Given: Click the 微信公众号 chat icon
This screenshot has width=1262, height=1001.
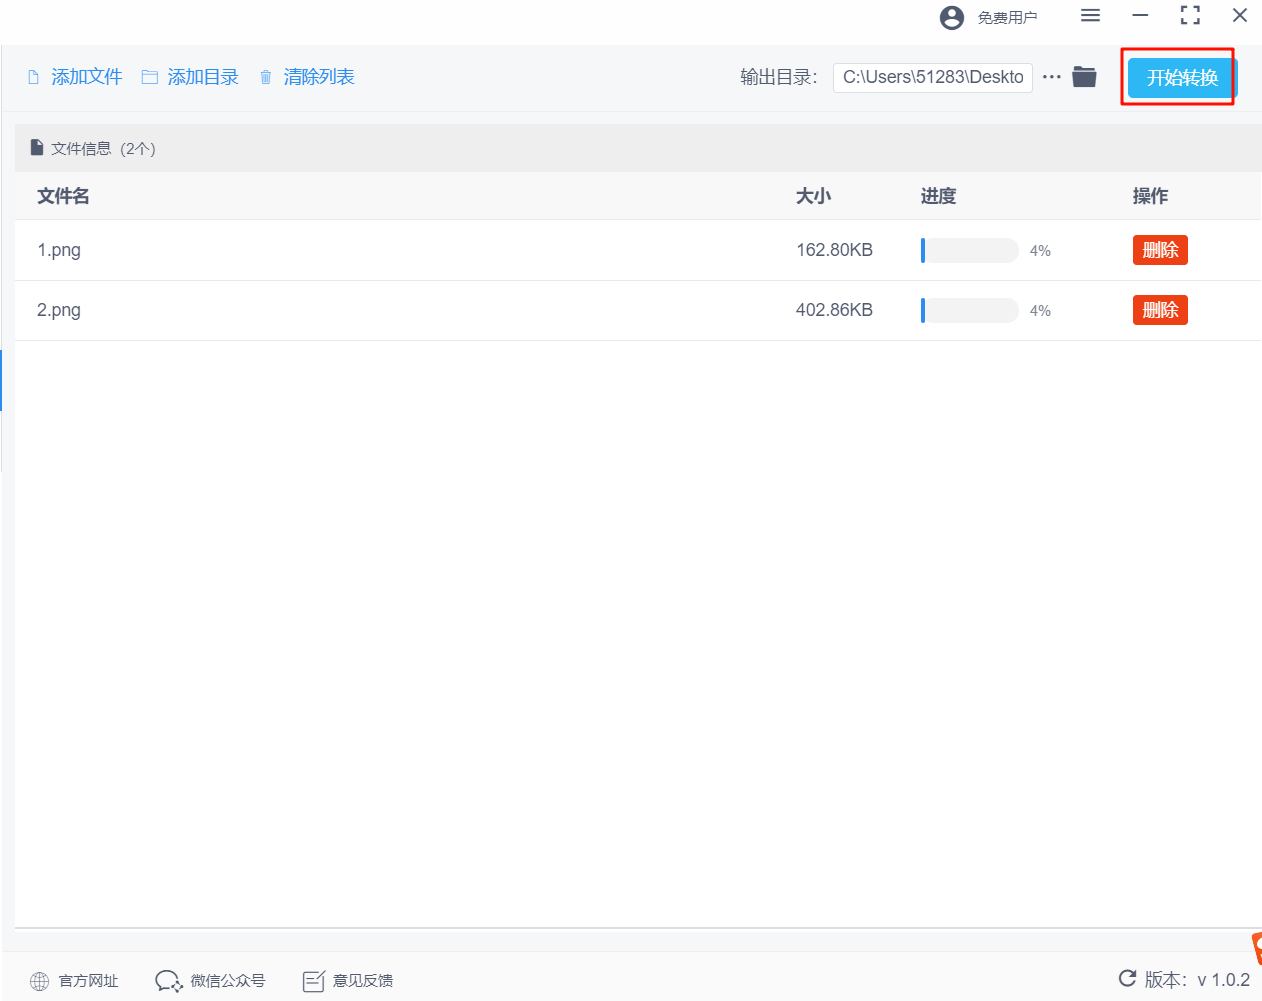Looking at the screenshot, I should coord(168,981).
